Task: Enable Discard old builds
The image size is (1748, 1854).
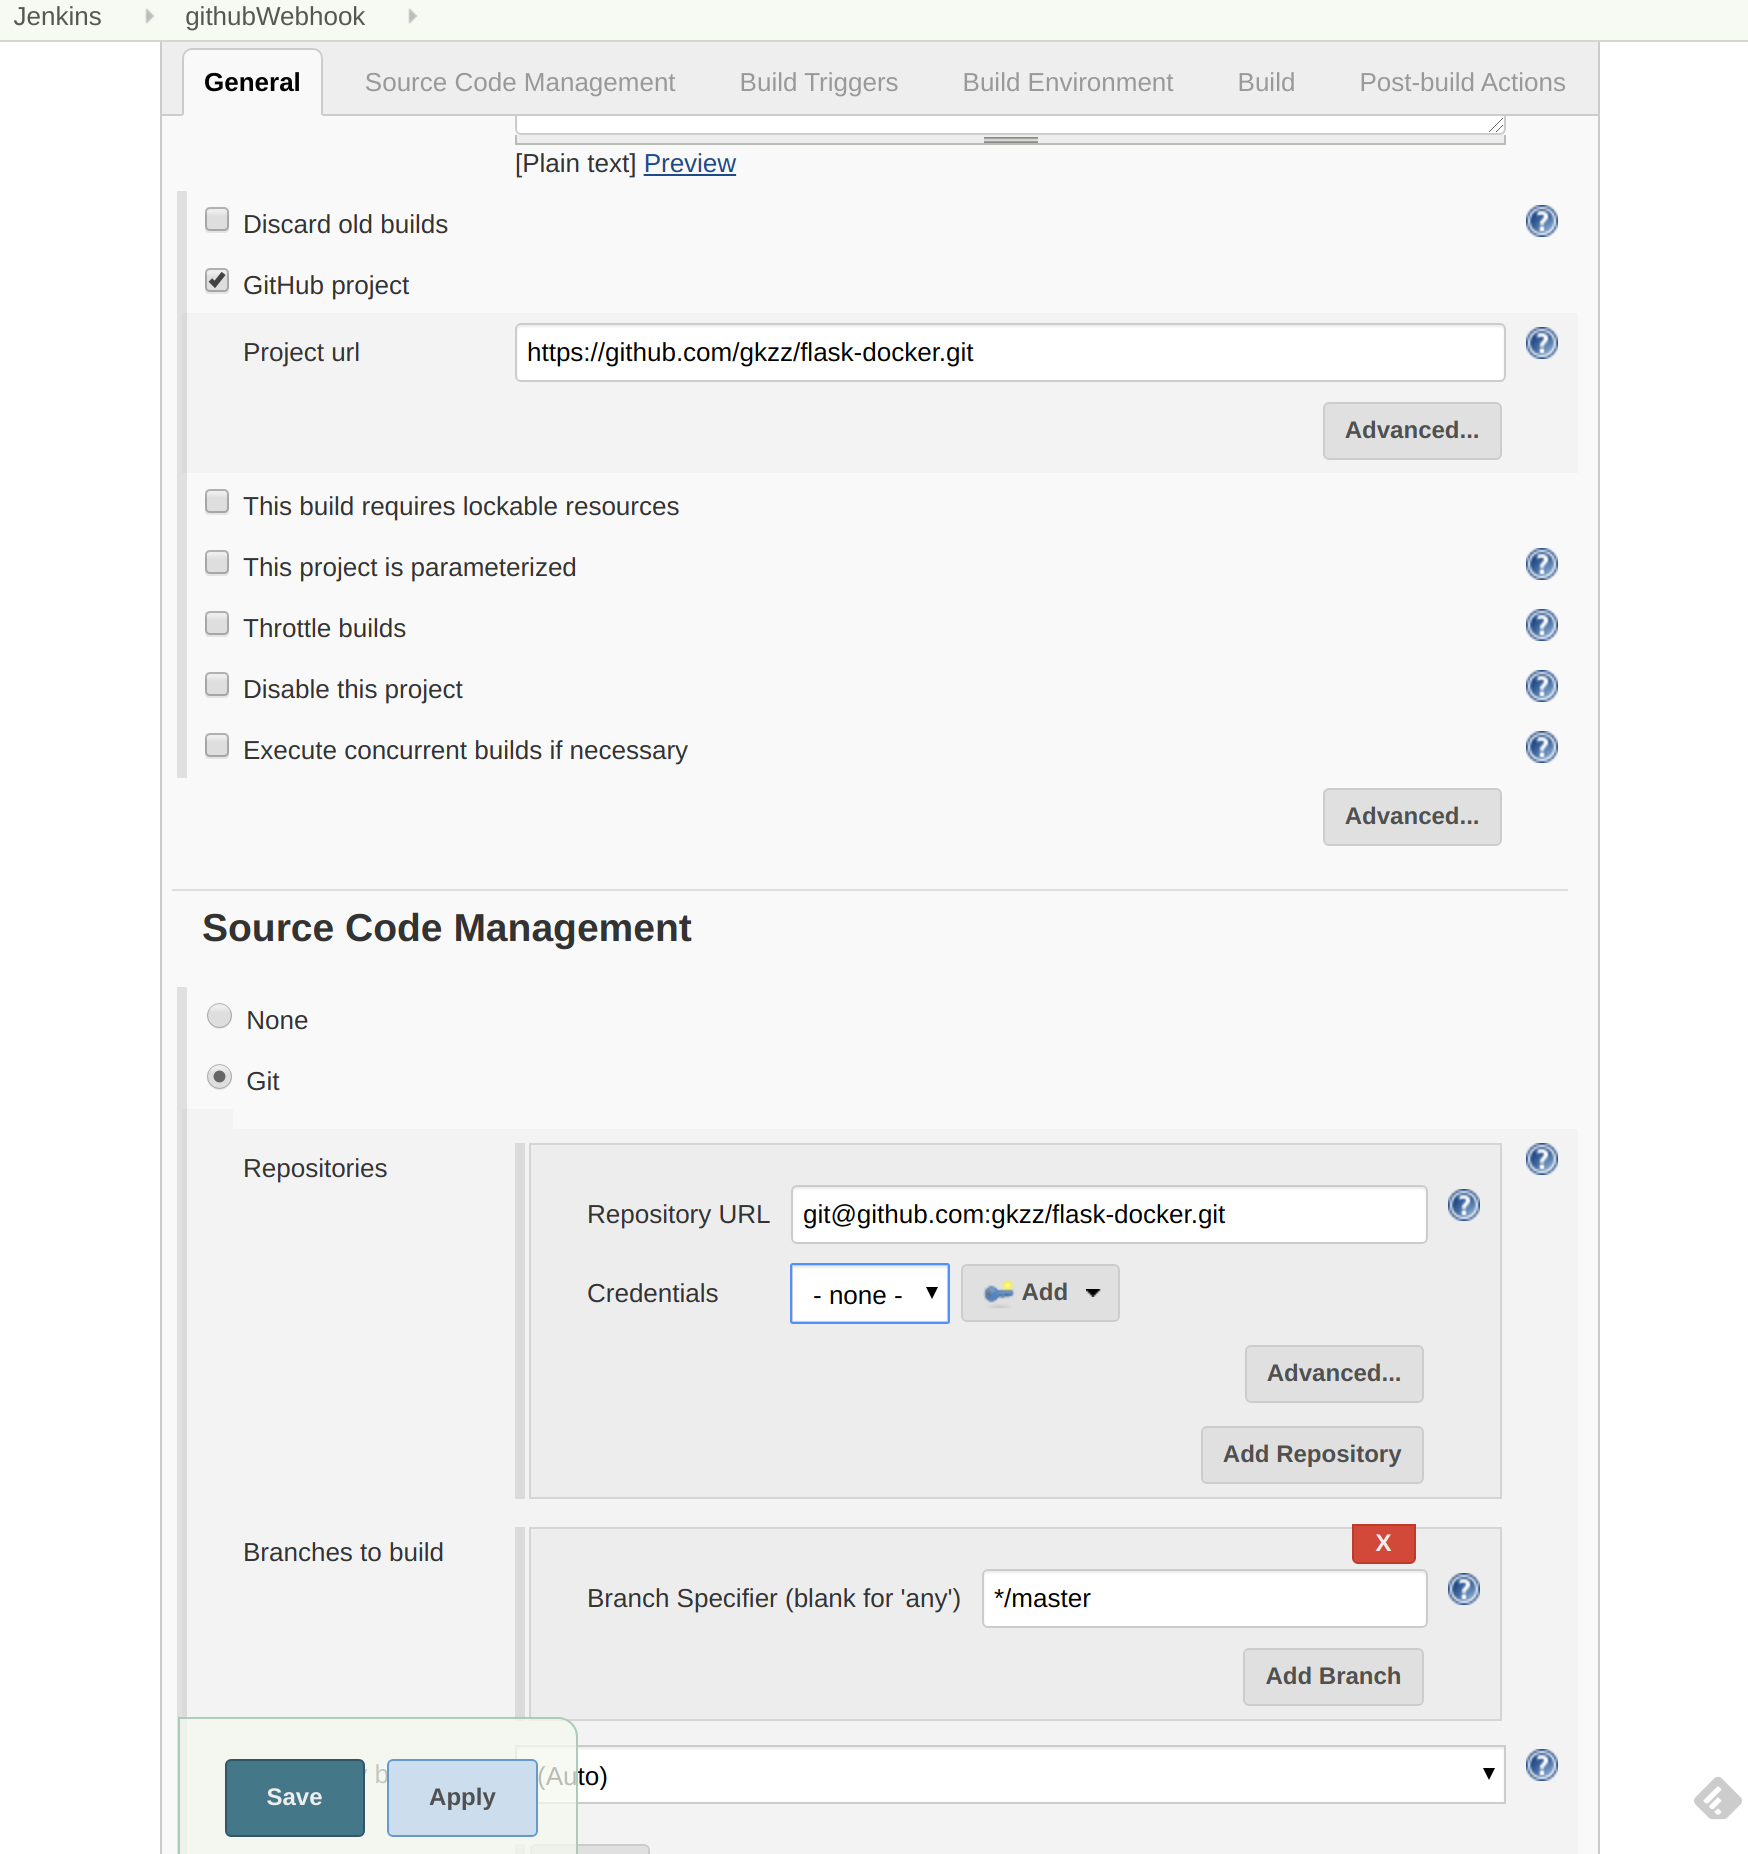Action: tap(216, 219)
